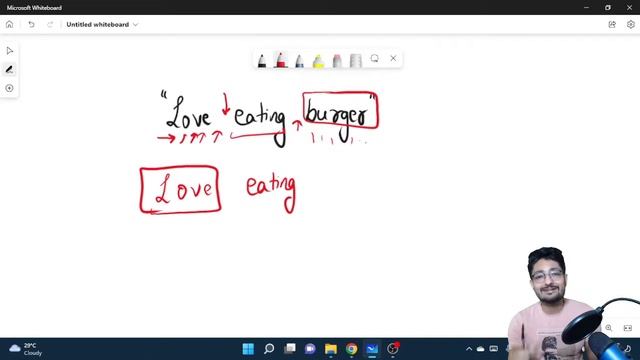Zoom in on the whiteboard canvas
This screenshot has height=360, width=640.
click(609, 328)
